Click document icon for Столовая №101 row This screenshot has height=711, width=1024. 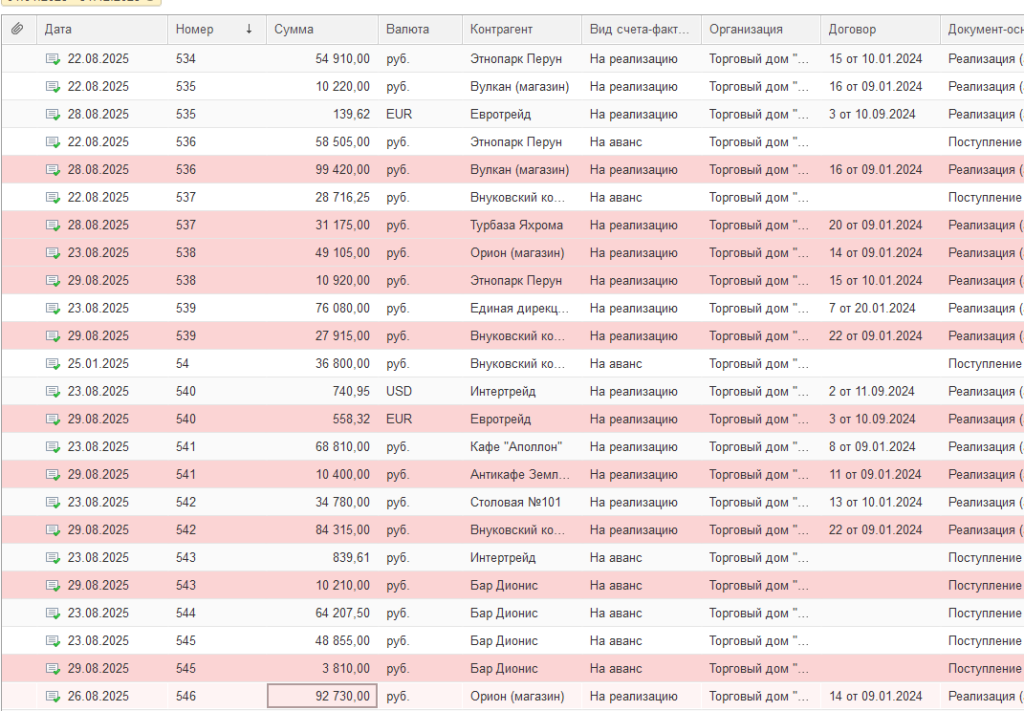click(53, 502)
